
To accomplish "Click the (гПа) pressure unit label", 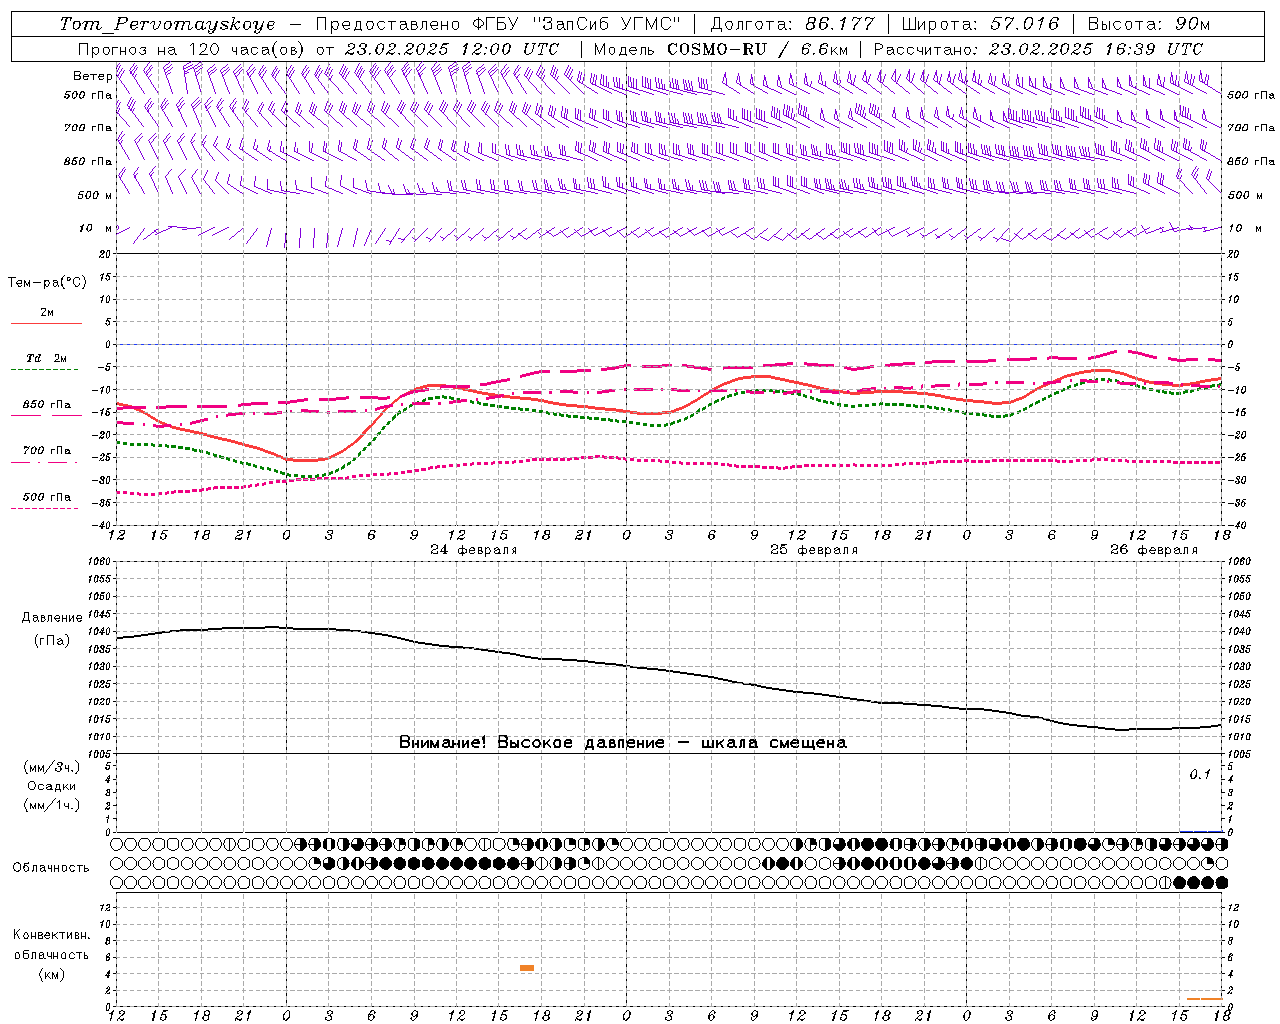I will click(x=52, y=640).
